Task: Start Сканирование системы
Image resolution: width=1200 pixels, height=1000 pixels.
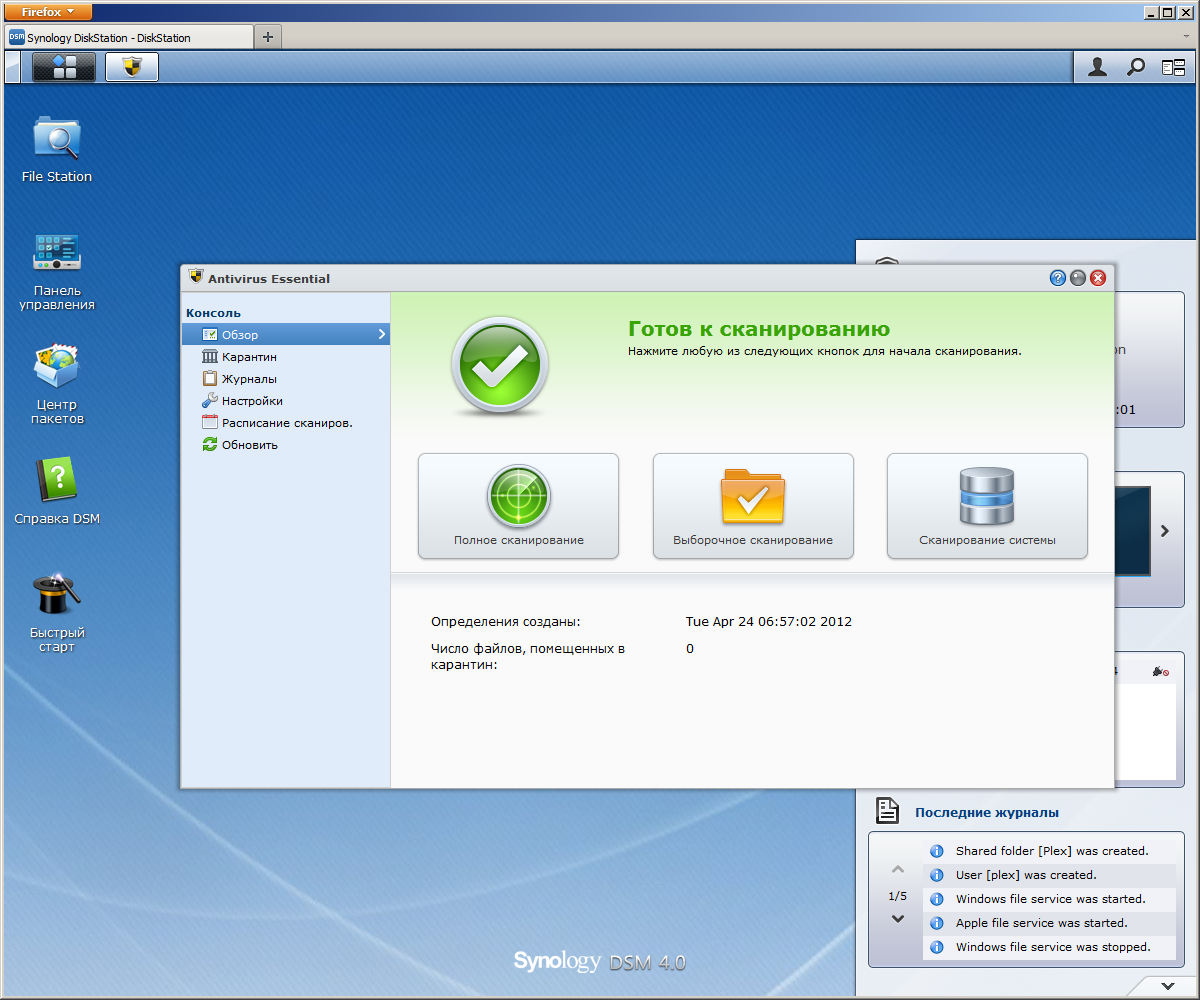Action: pyautogui.click(x=987, y=506)
